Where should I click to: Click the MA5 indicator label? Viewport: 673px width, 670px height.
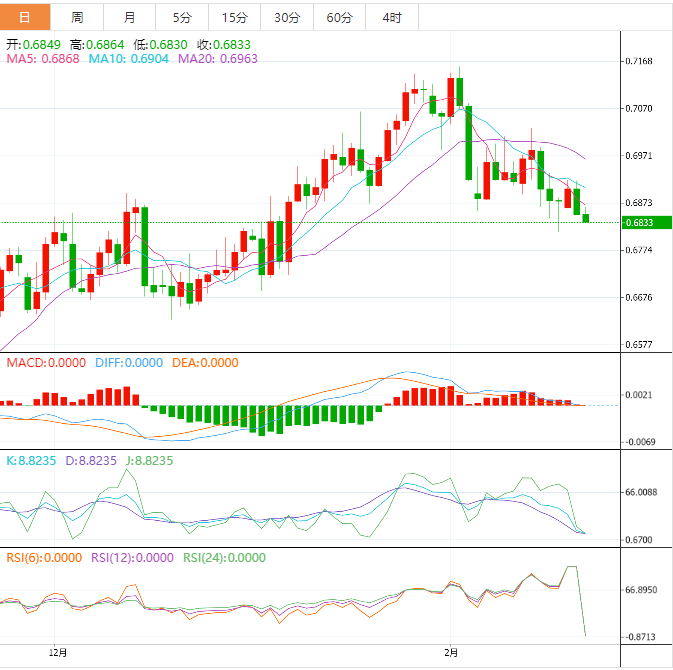click(x=44, y=59)
